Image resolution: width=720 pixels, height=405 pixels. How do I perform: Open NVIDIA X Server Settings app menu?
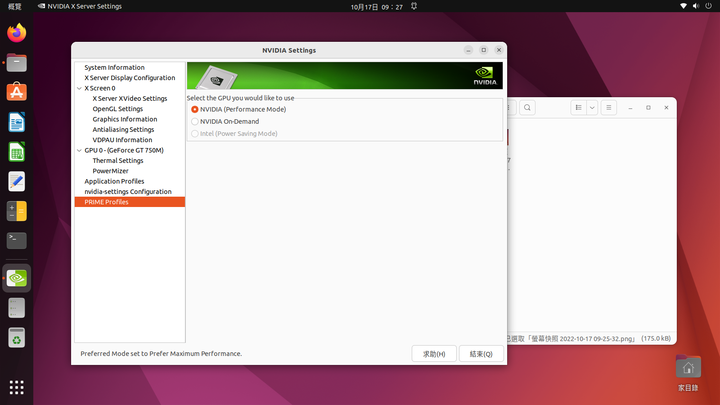point(80,6)
